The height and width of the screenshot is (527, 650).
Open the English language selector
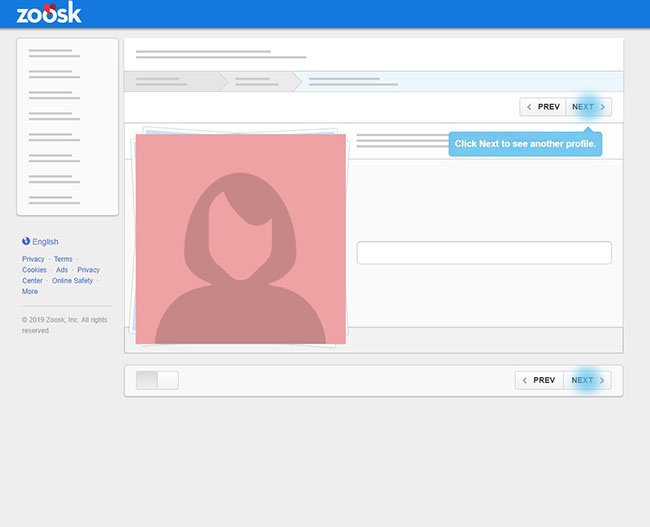[40, 241]
